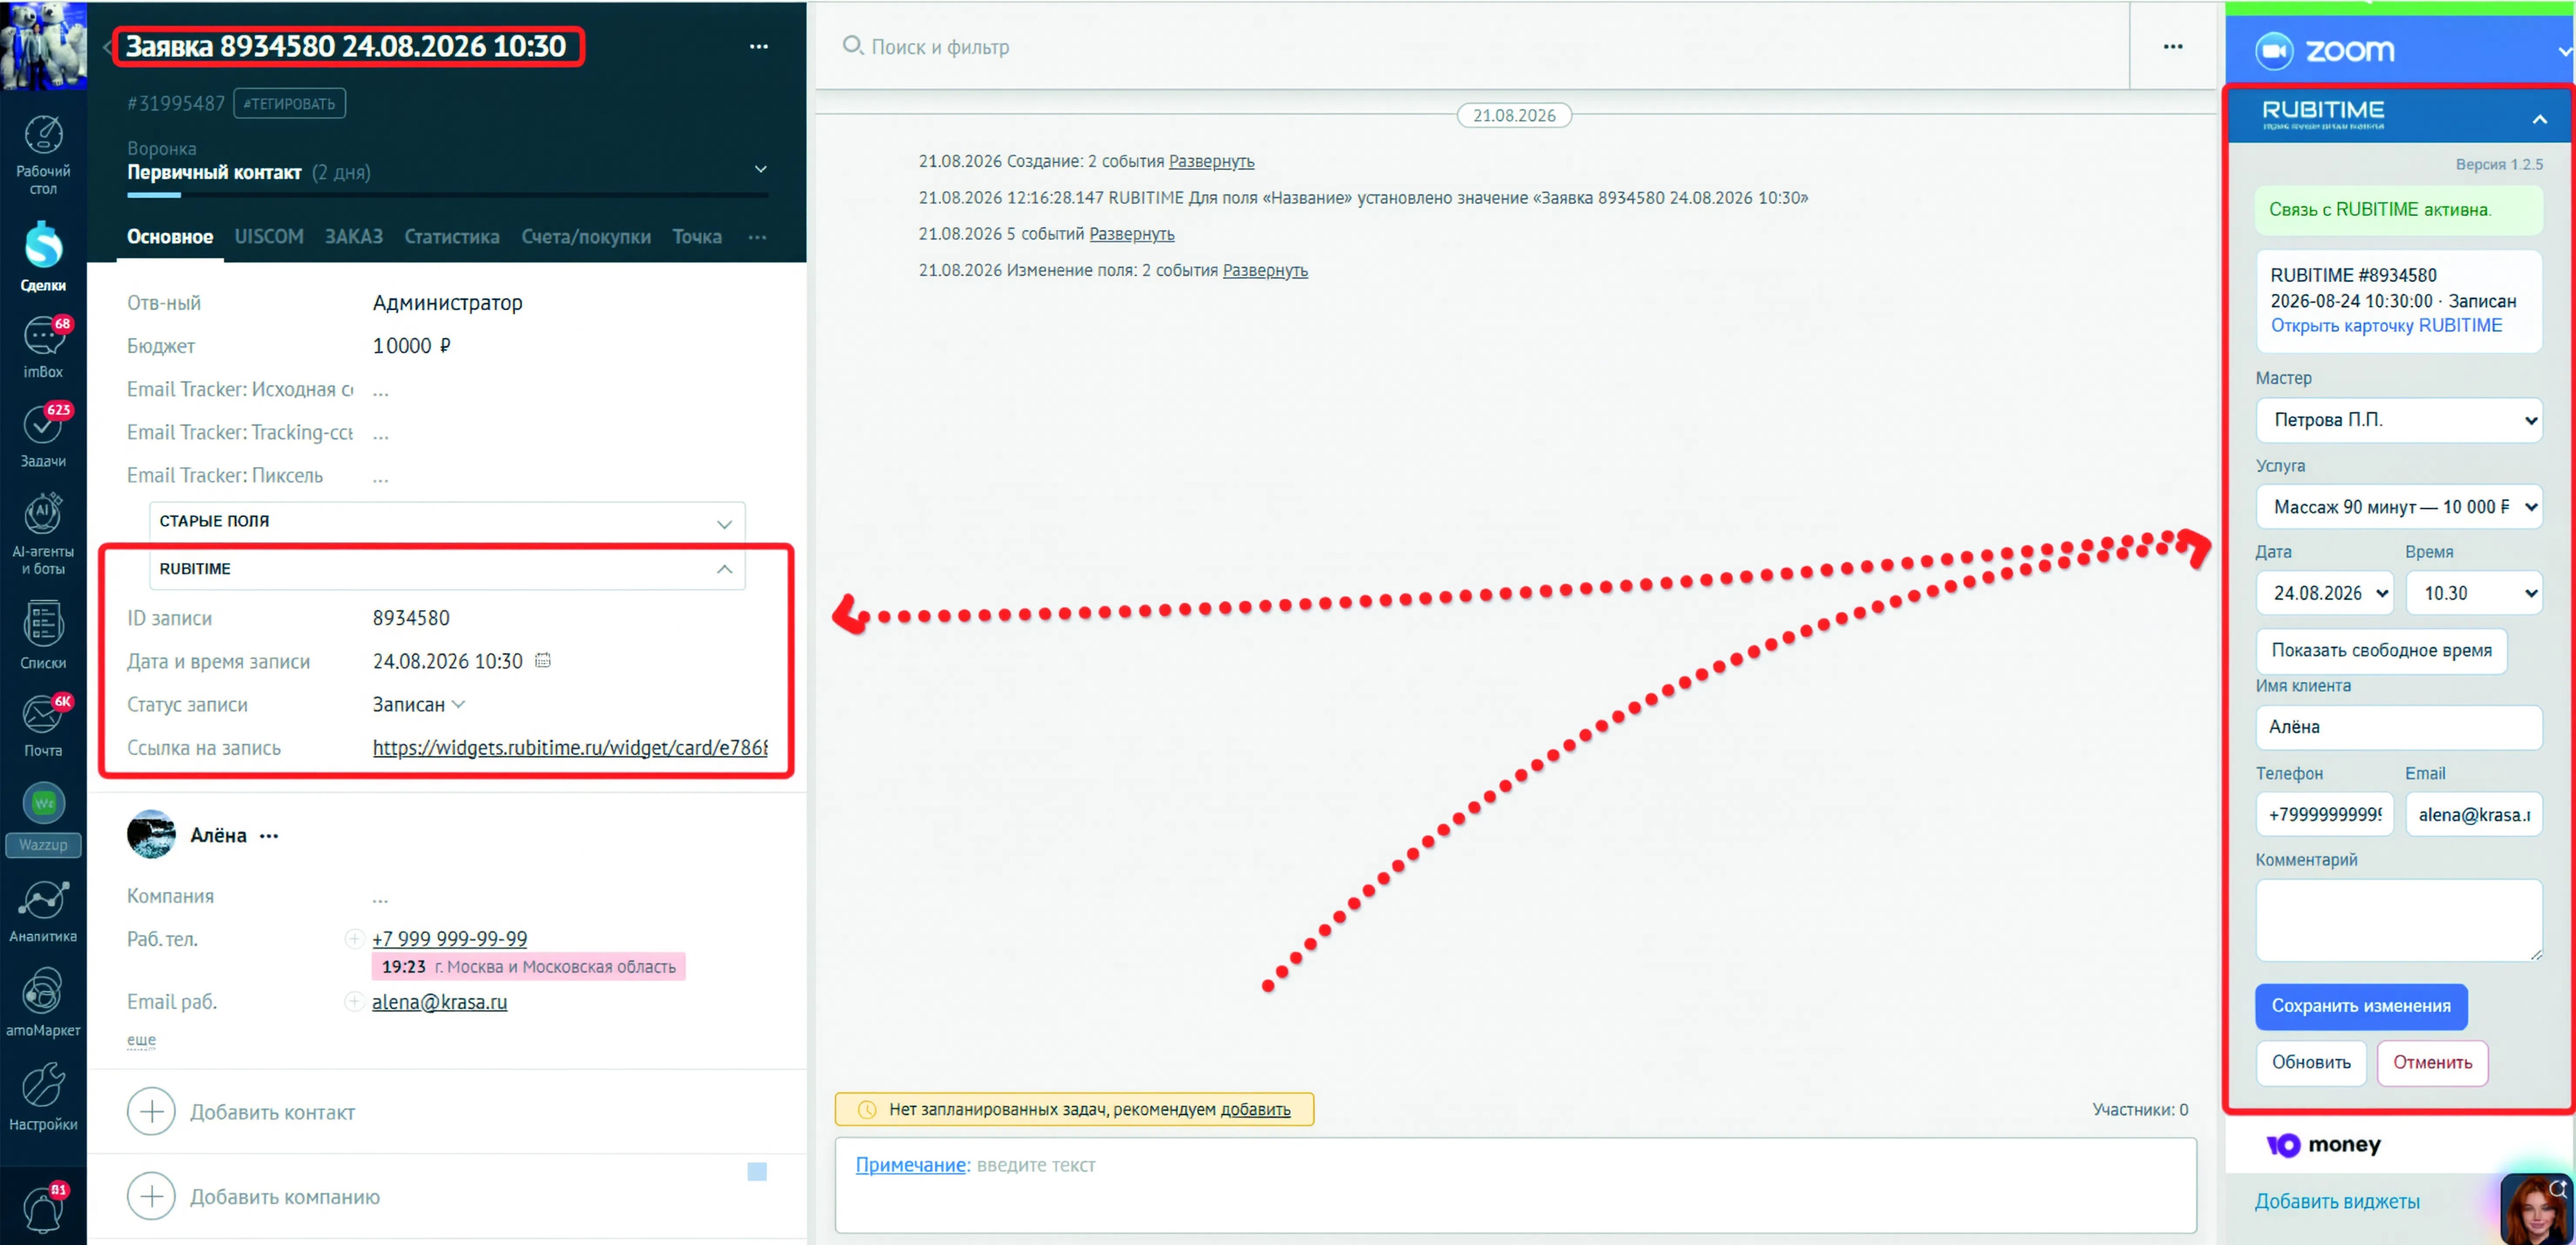Viewport: 2576px width, 1245px height.
Task: Open the Время dropdown 10.30
Action: coord(2473,593)
